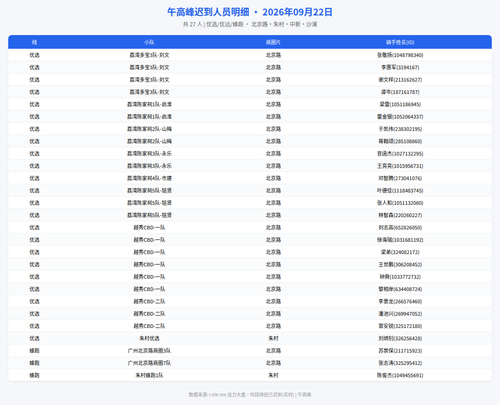Select rider cell 雷金银(1052064337)
Screen dimensions: 500x405
400,117
